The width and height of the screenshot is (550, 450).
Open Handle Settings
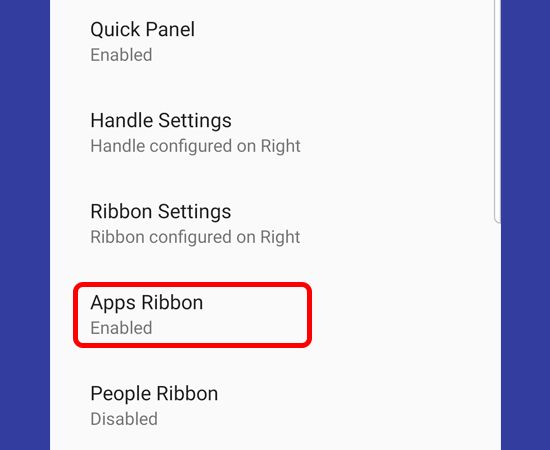[x=161, y=121]
